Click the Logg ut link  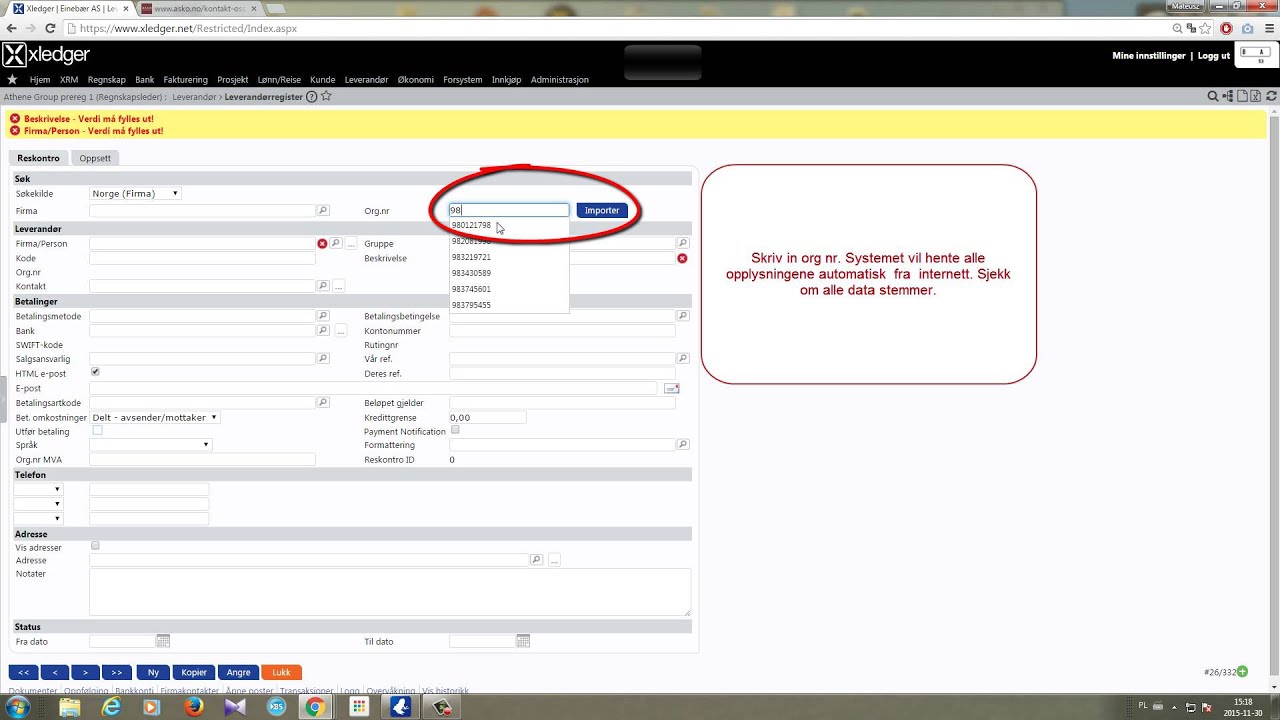pyautogui.click(x=1214, y=56)
